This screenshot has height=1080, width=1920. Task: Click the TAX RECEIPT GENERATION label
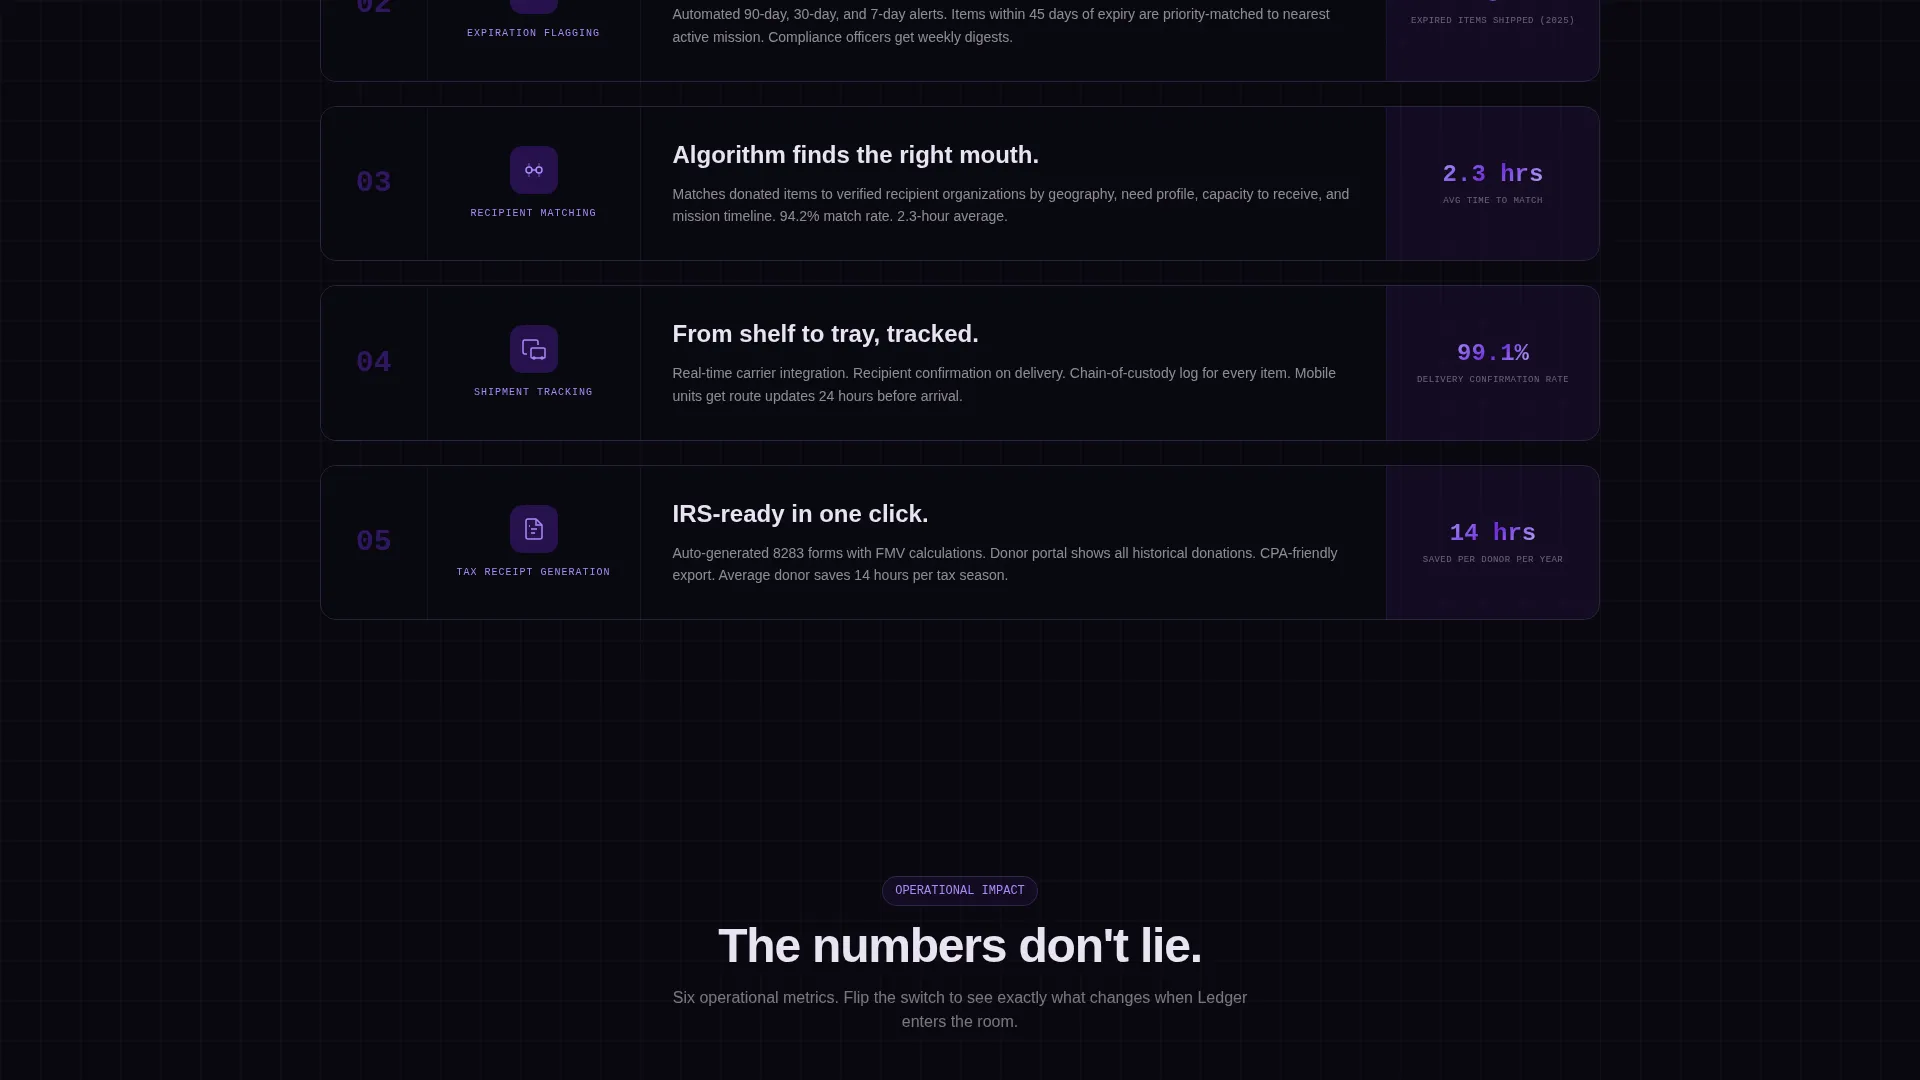pyautogui.click(x=533, y=572)
